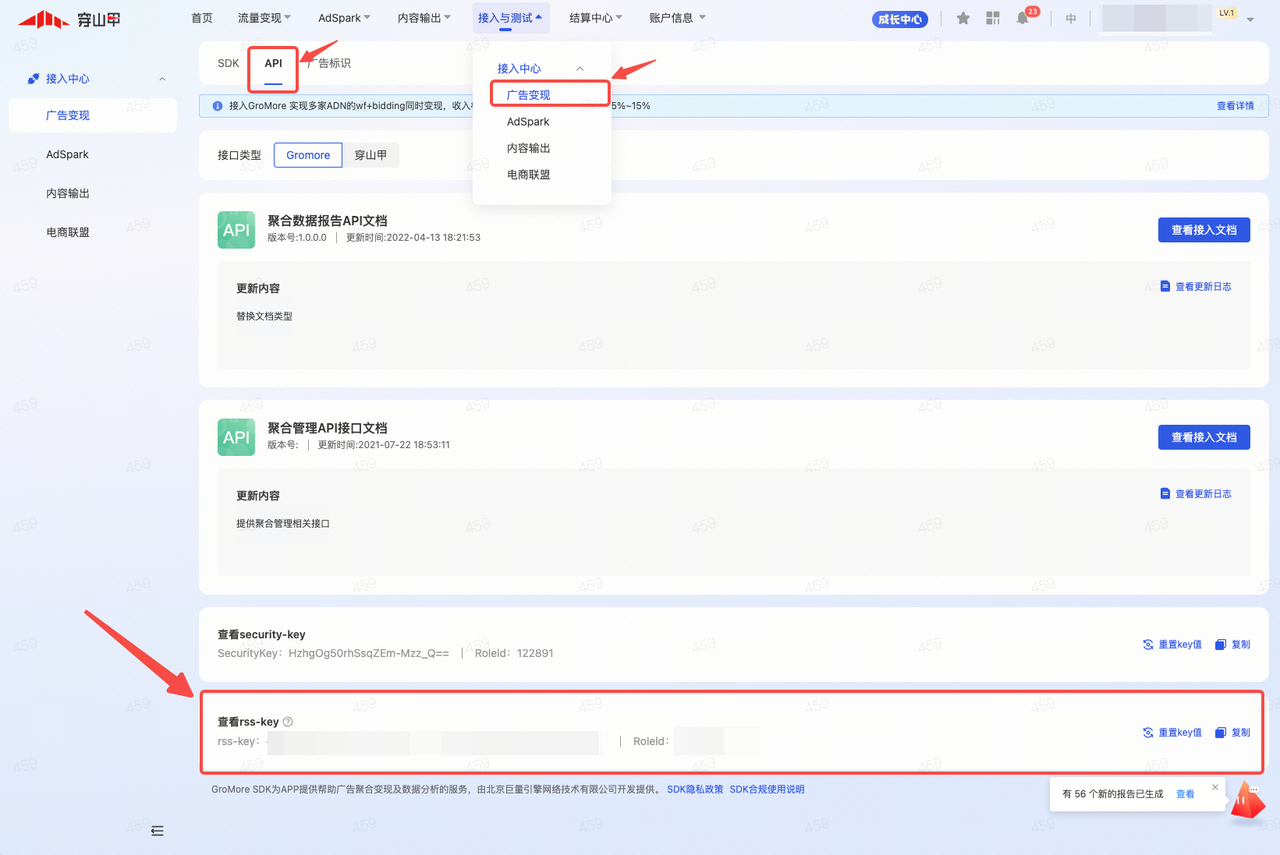Click the star favorites icon in header
This screenshot has width=1280, height=855.
(963, 18)
